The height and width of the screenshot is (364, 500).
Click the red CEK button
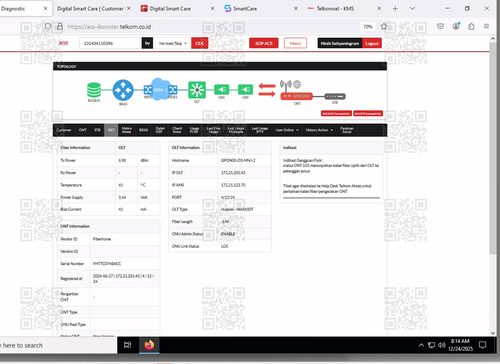[200, 43]
